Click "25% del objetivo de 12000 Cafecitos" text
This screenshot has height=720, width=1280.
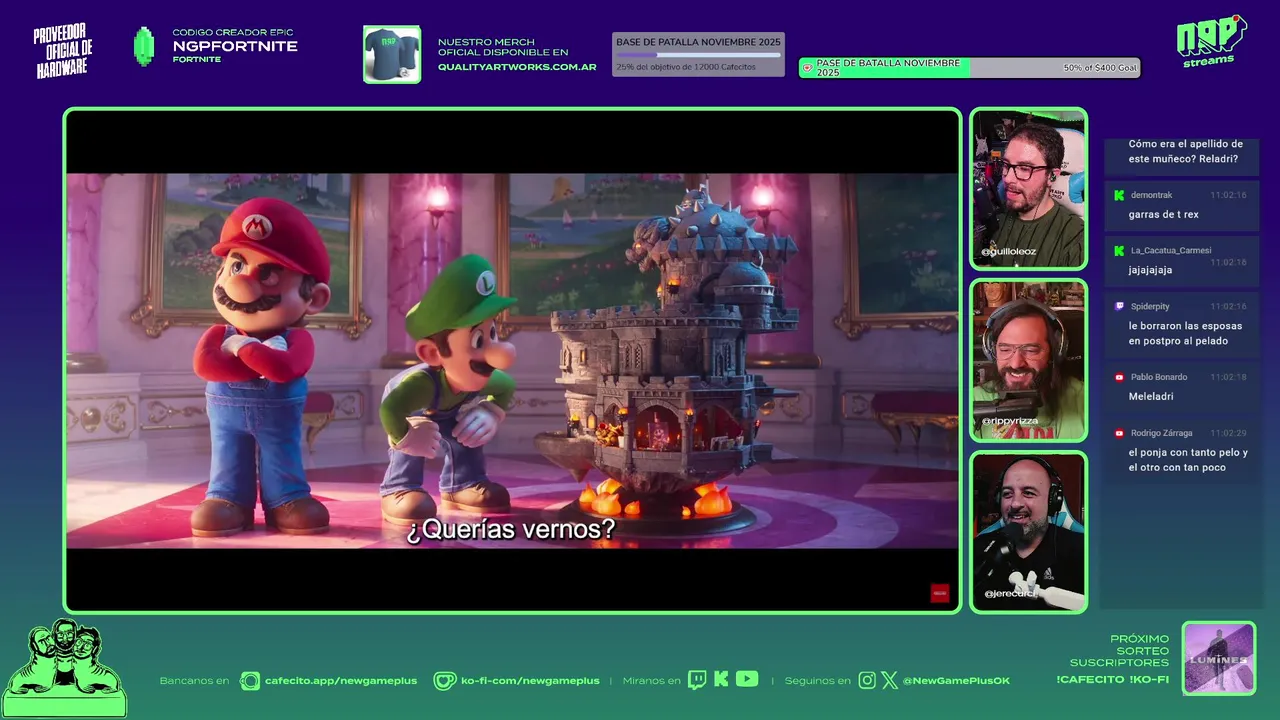686,67
